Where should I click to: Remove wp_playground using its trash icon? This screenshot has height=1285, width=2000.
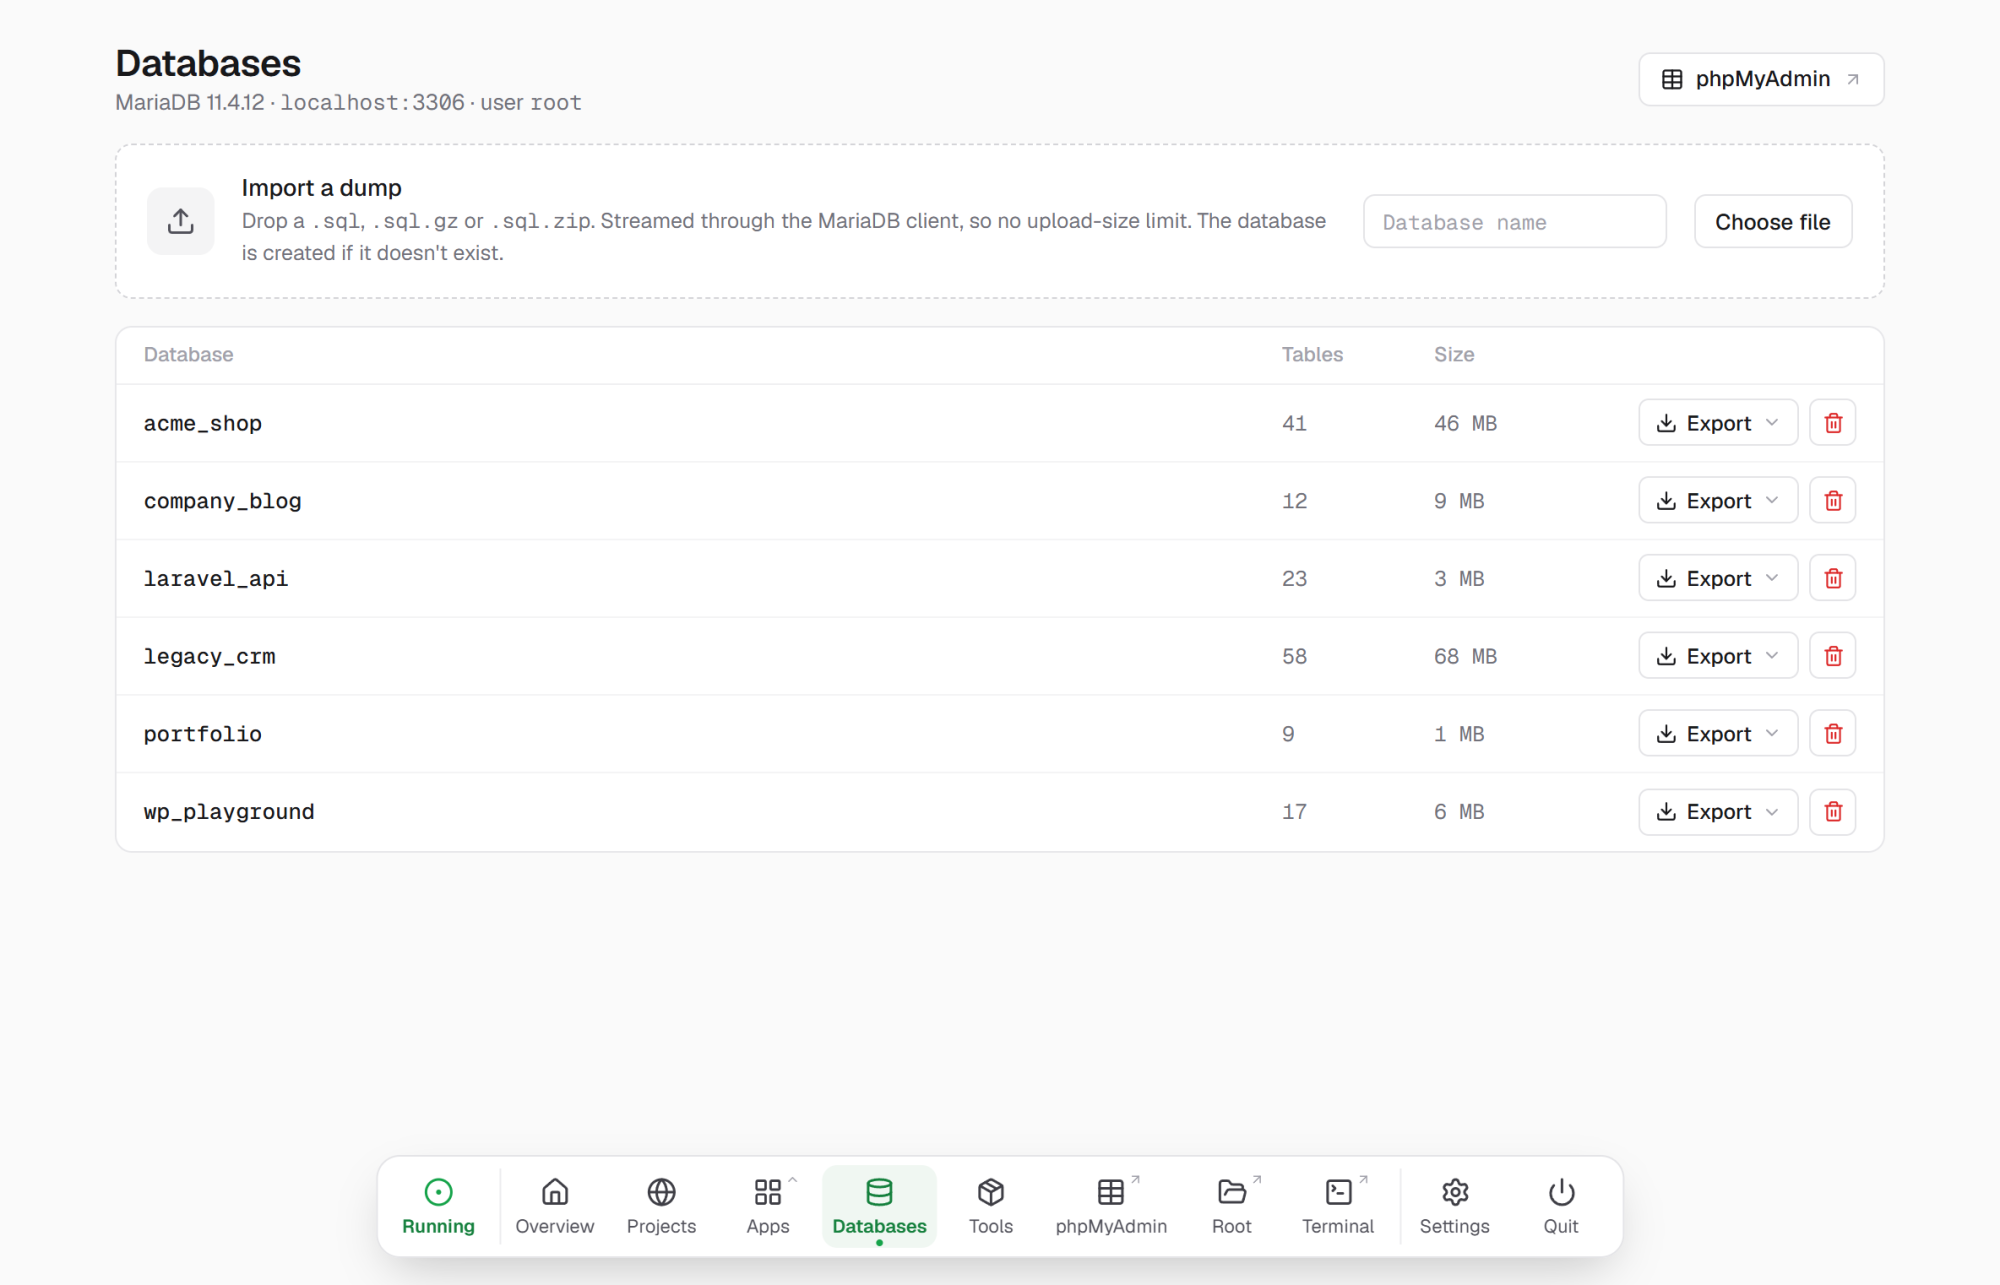(1833, 812)
